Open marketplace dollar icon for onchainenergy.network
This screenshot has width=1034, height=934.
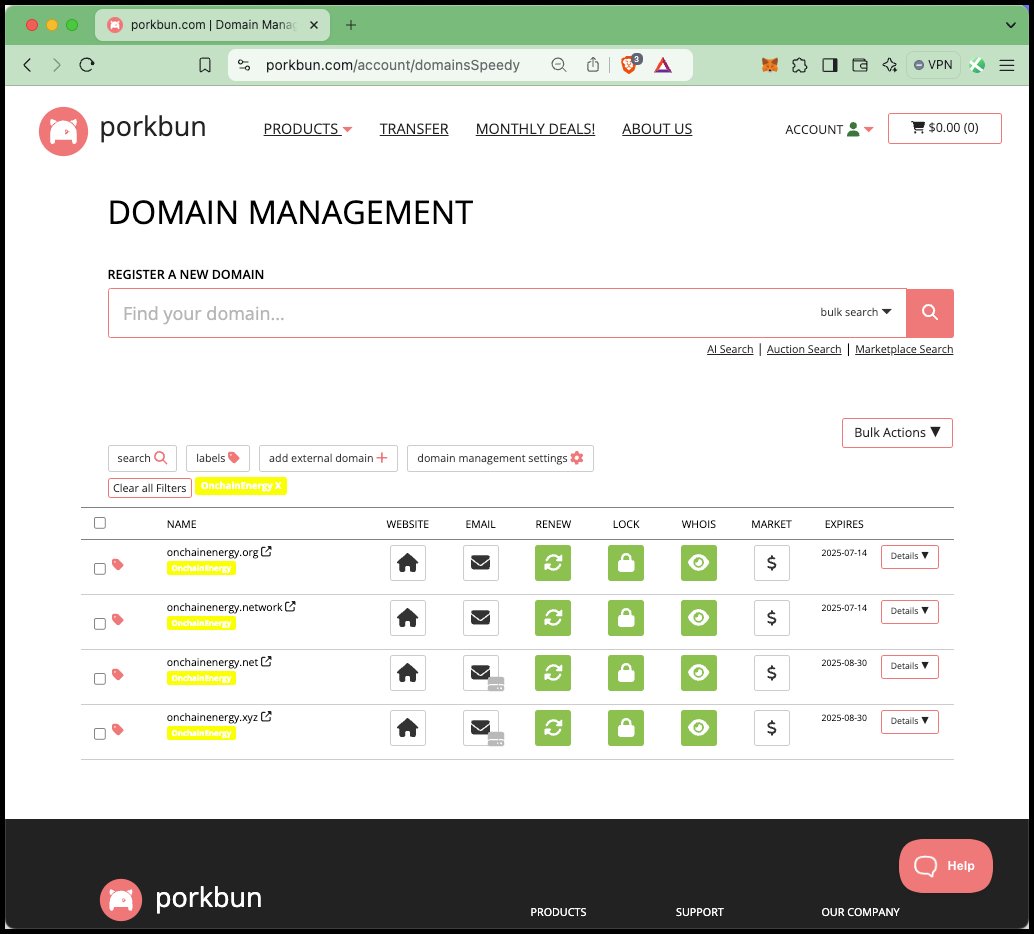point(772,617)
